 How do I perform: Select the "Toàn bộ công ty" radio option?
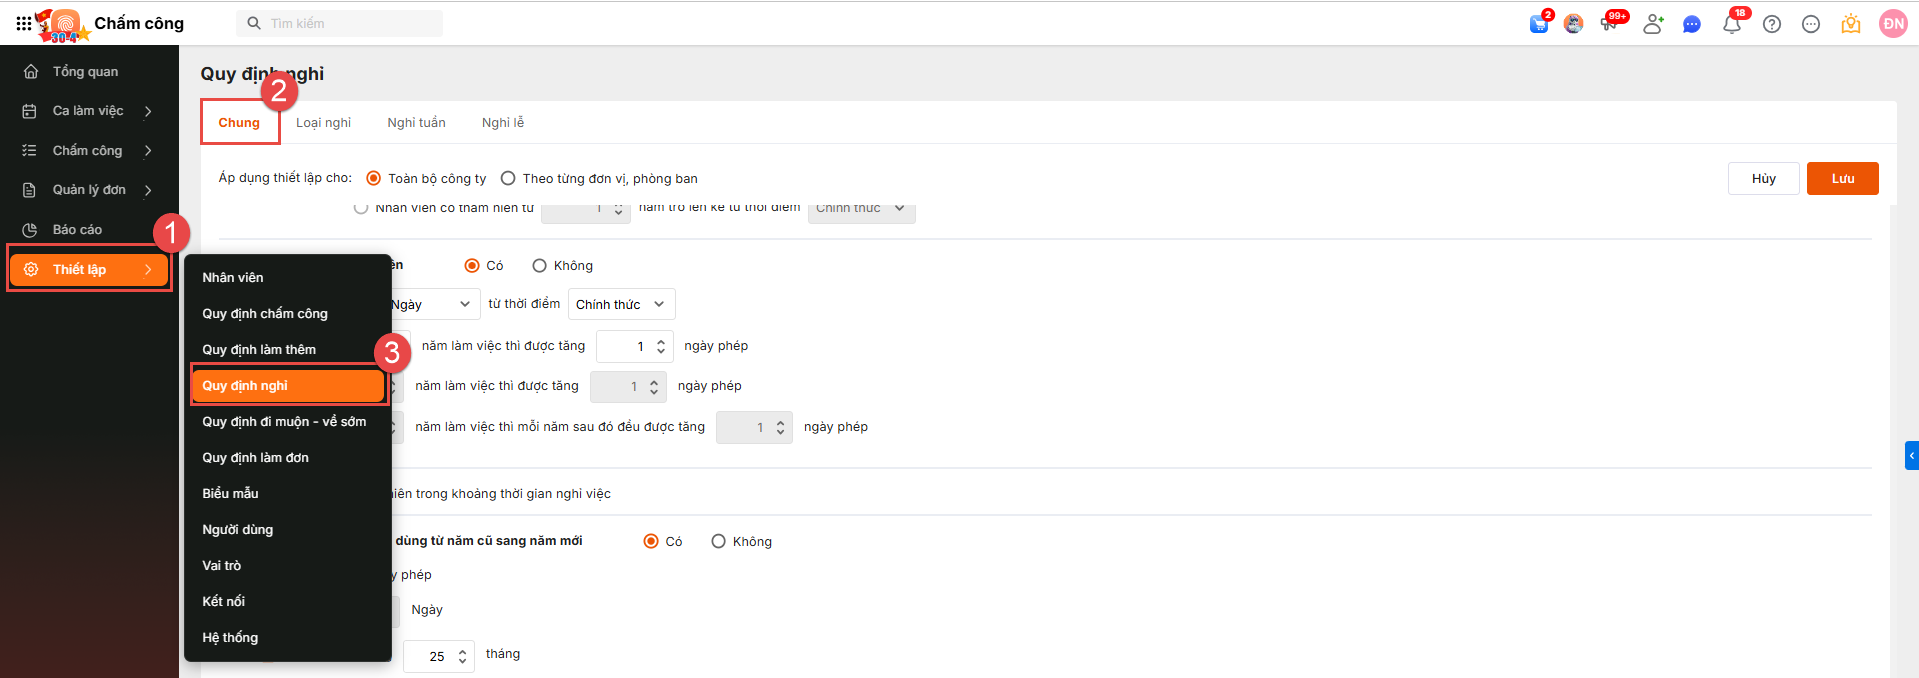pos(374,178)
